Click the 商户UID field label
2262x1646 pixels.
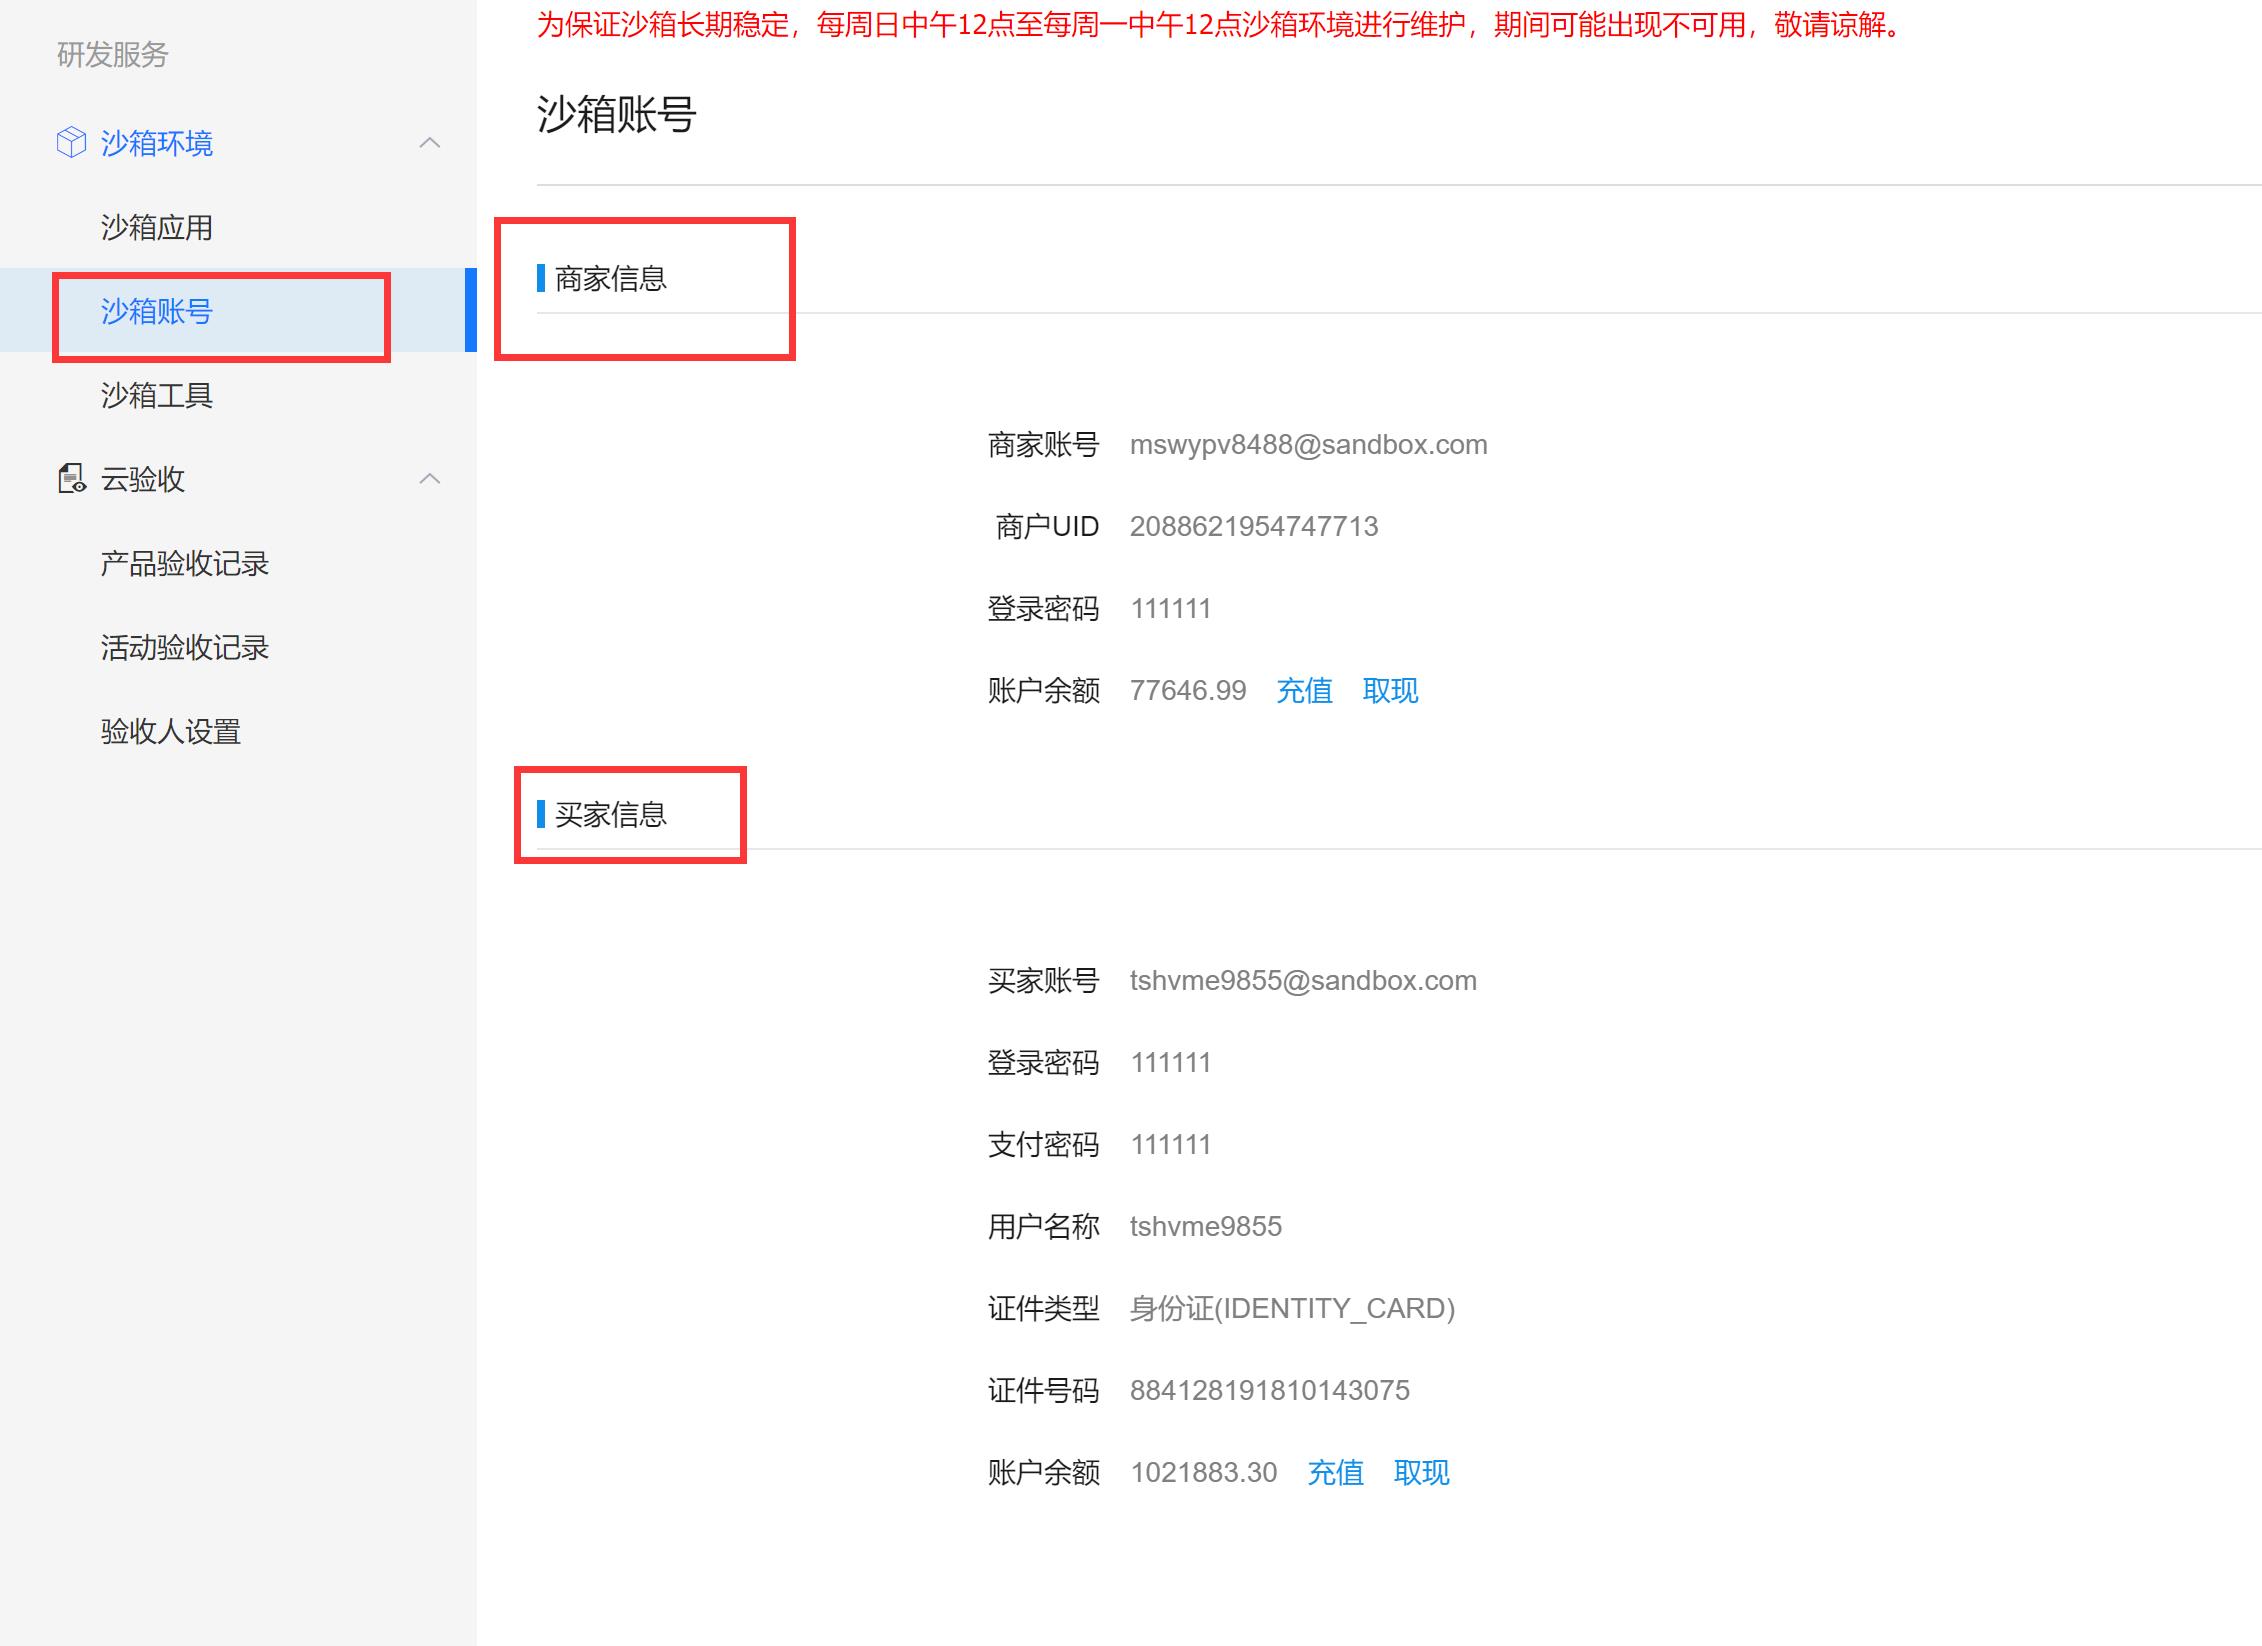1047,527
